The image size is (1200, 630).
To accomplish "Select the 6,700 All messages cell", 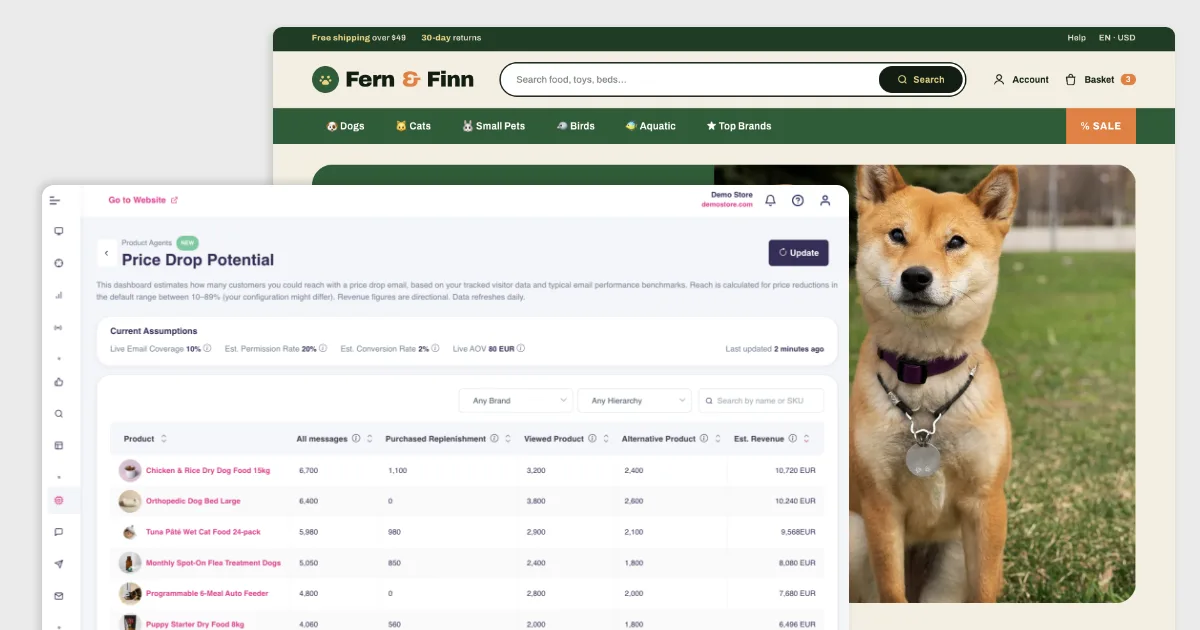I will (308, 470).
